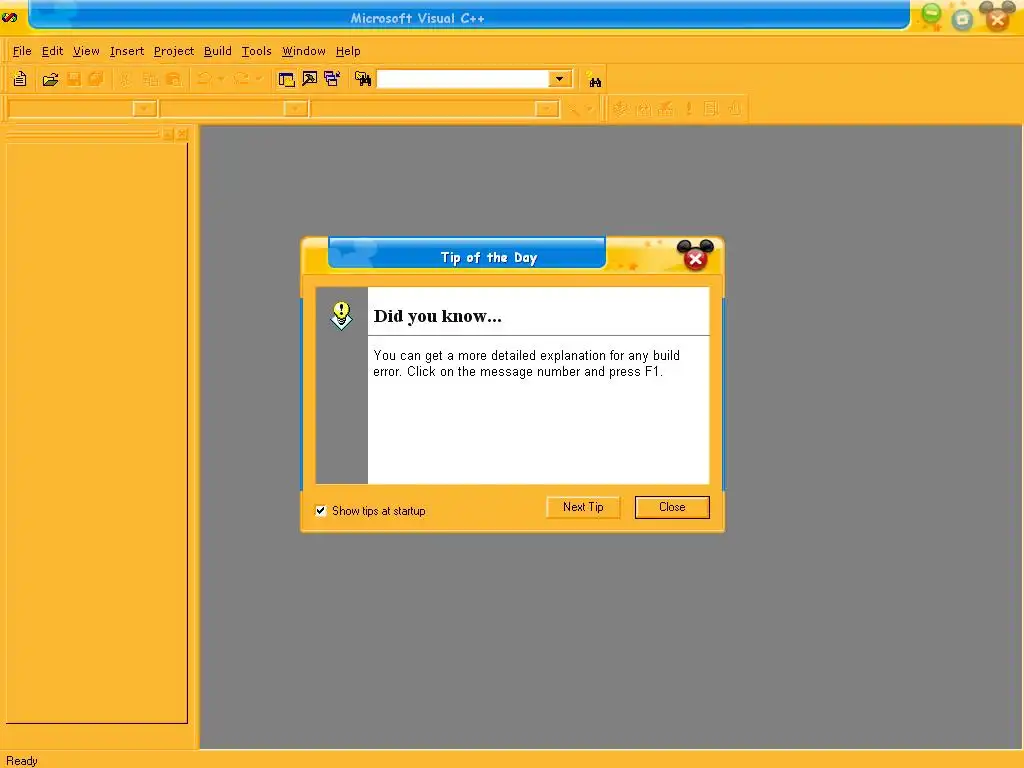The width and height of the screenshot is (1024, 768).
Task: Click the Save floppy disk icon
Action: coord(74,79)
